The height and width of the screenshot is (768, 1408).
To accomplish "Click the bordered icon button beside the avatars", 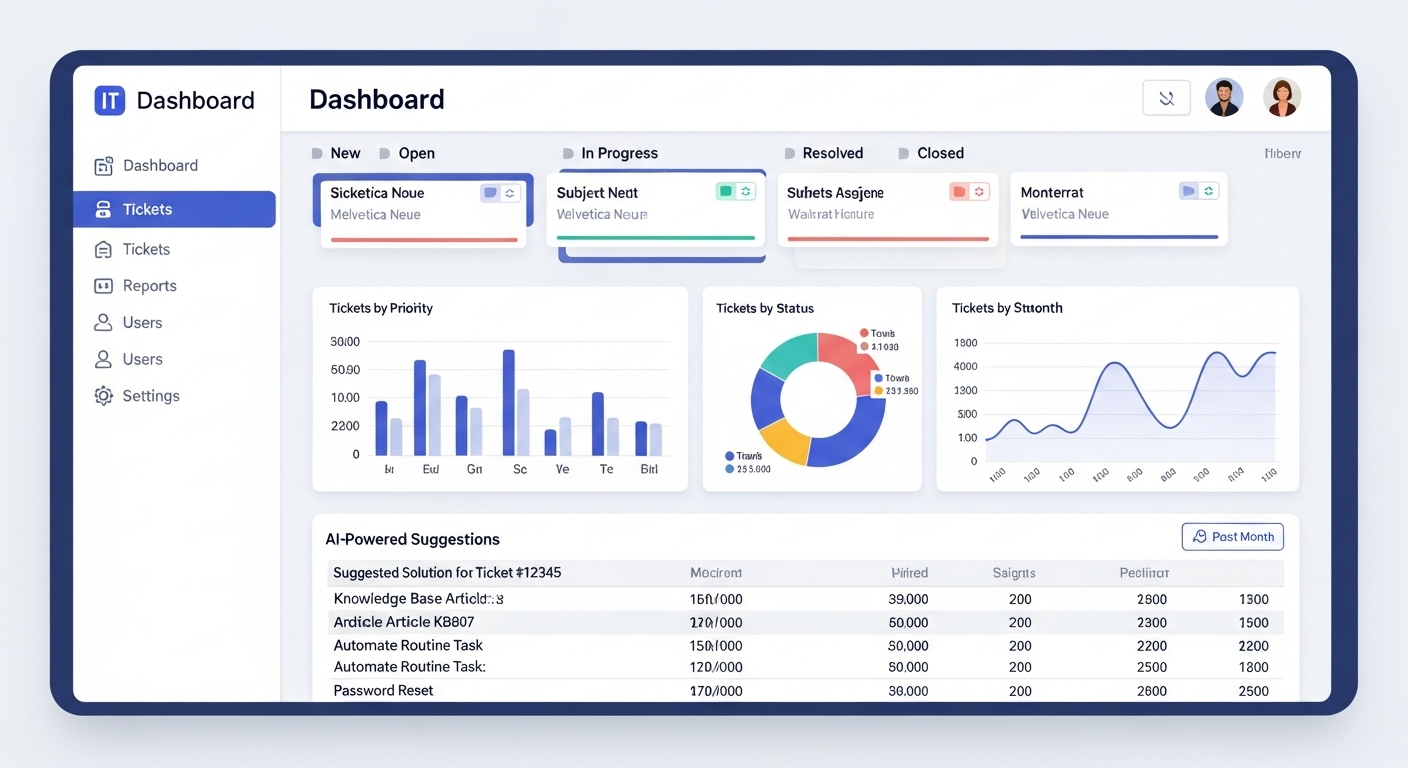I will pos(1166,98).
